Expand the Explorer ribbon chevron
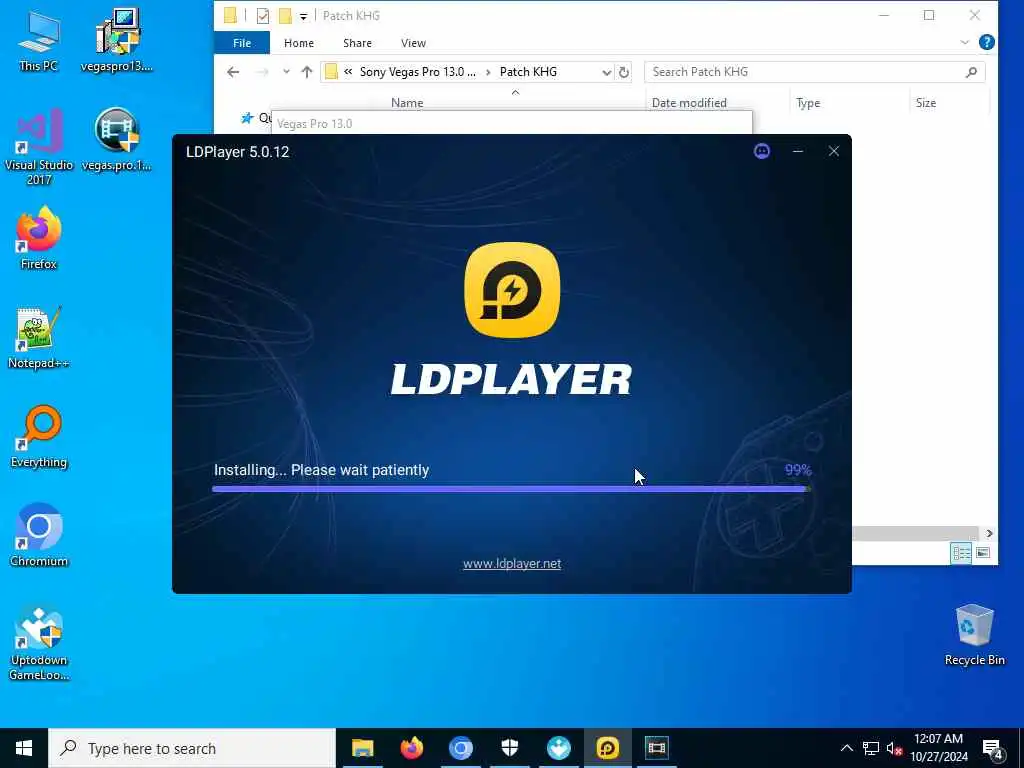 click(964, 42)
